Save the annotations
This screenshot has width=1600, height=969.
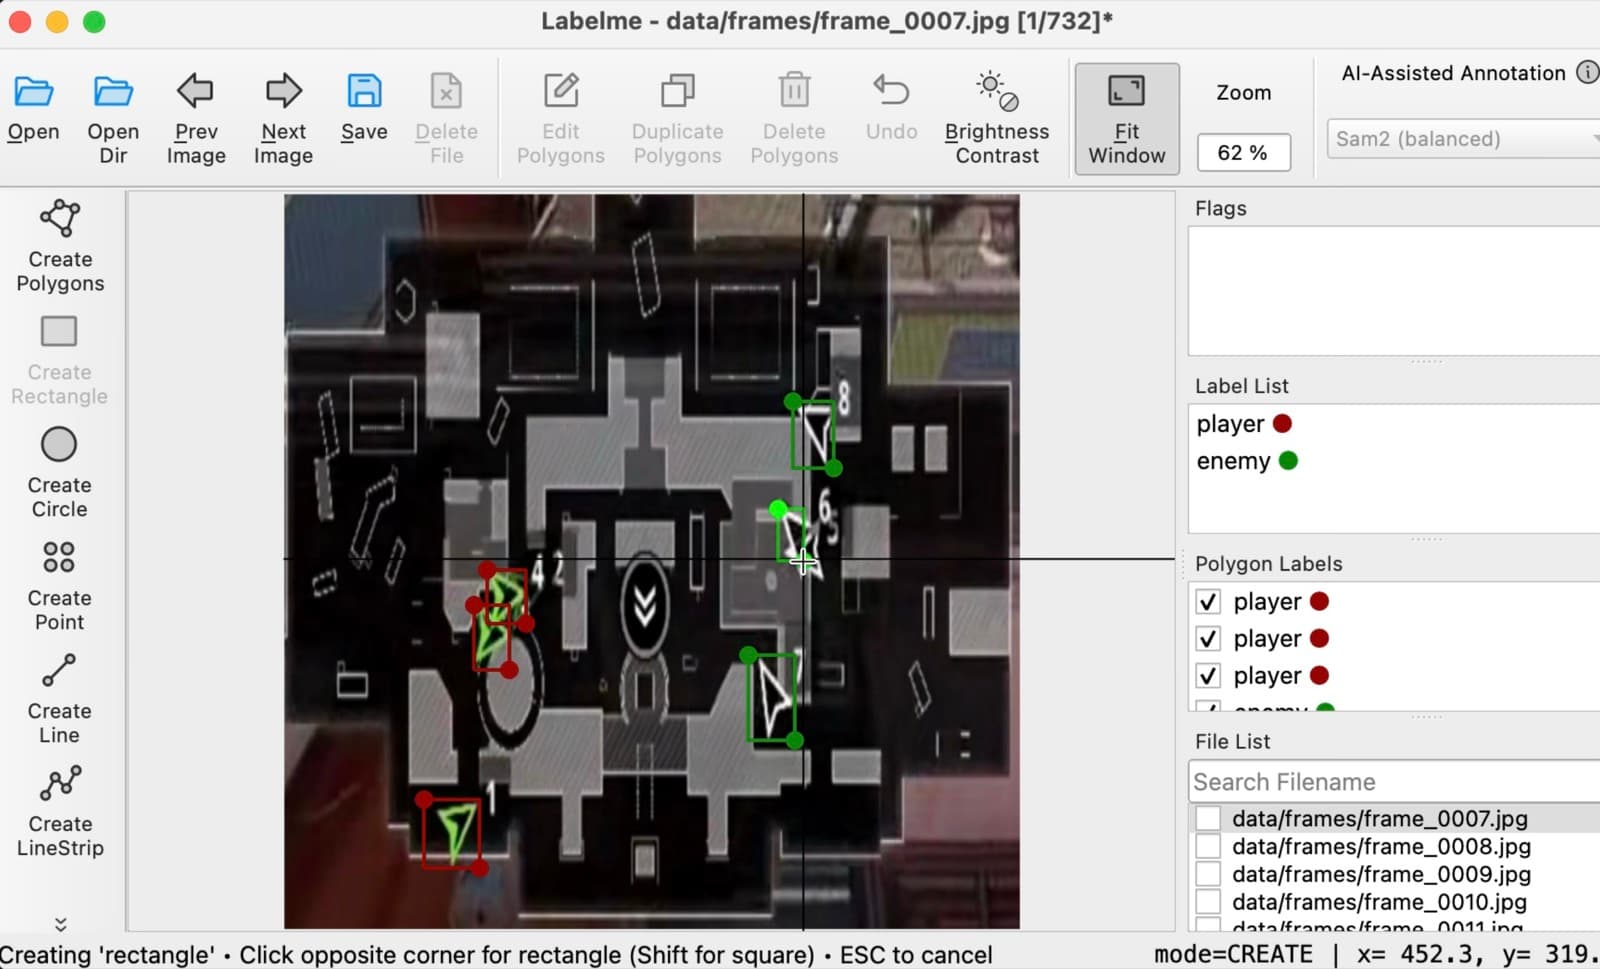(364, 108)
